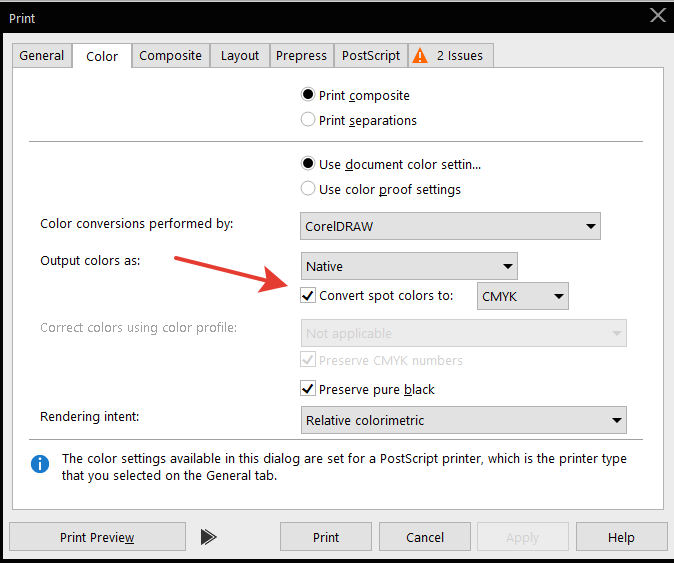
Task: Open the CMYK spot color dropdown
Action: click(523, 296)
